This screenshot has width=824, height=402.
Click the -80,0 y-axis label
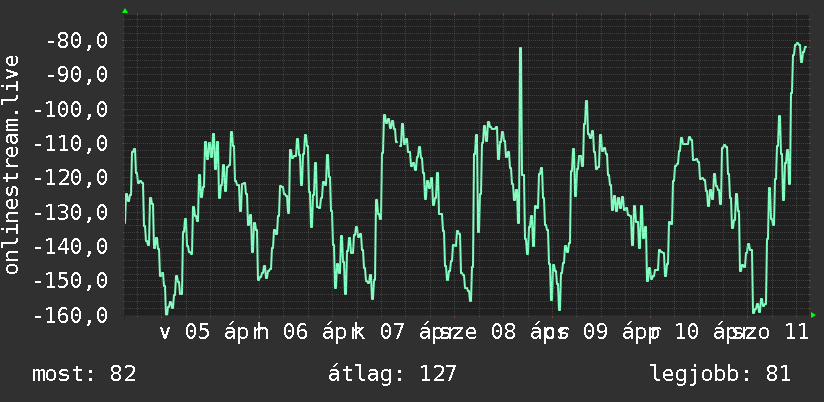pyautogui.click(x=77, y=40)
